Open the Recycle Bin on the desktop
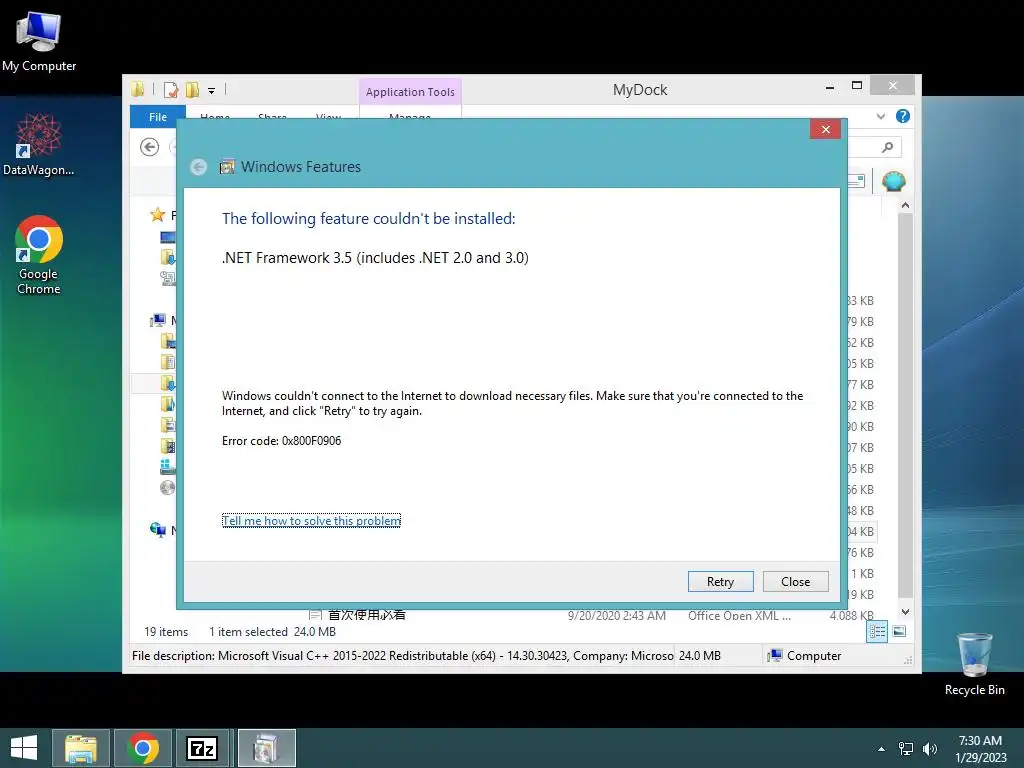Viewport: 1024px width, 768px height. (974, 664)
